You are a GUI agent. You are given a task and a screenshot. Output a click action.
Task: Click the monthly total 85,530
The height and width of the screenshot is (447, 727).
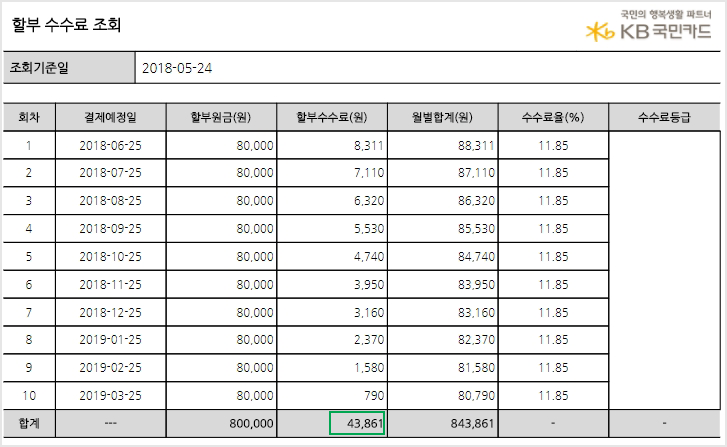click(x=476, y=229)
